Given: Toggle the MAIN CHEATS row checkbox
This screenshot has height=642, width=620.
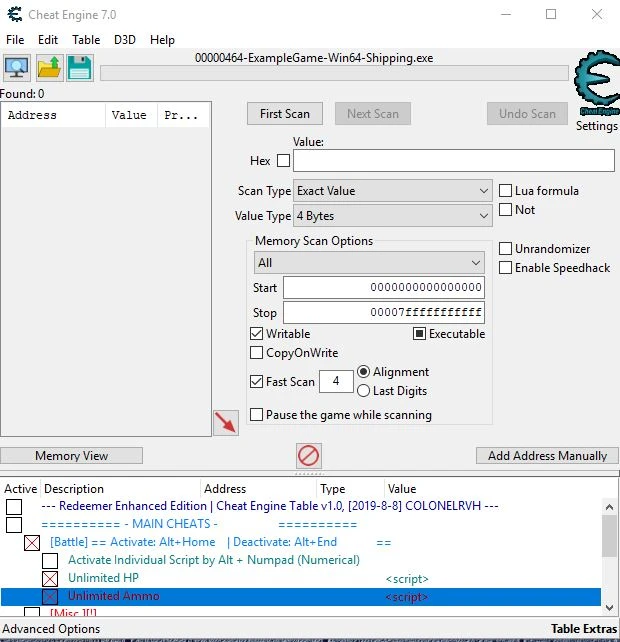Looking at the screenshot, I should coord(14,524).
